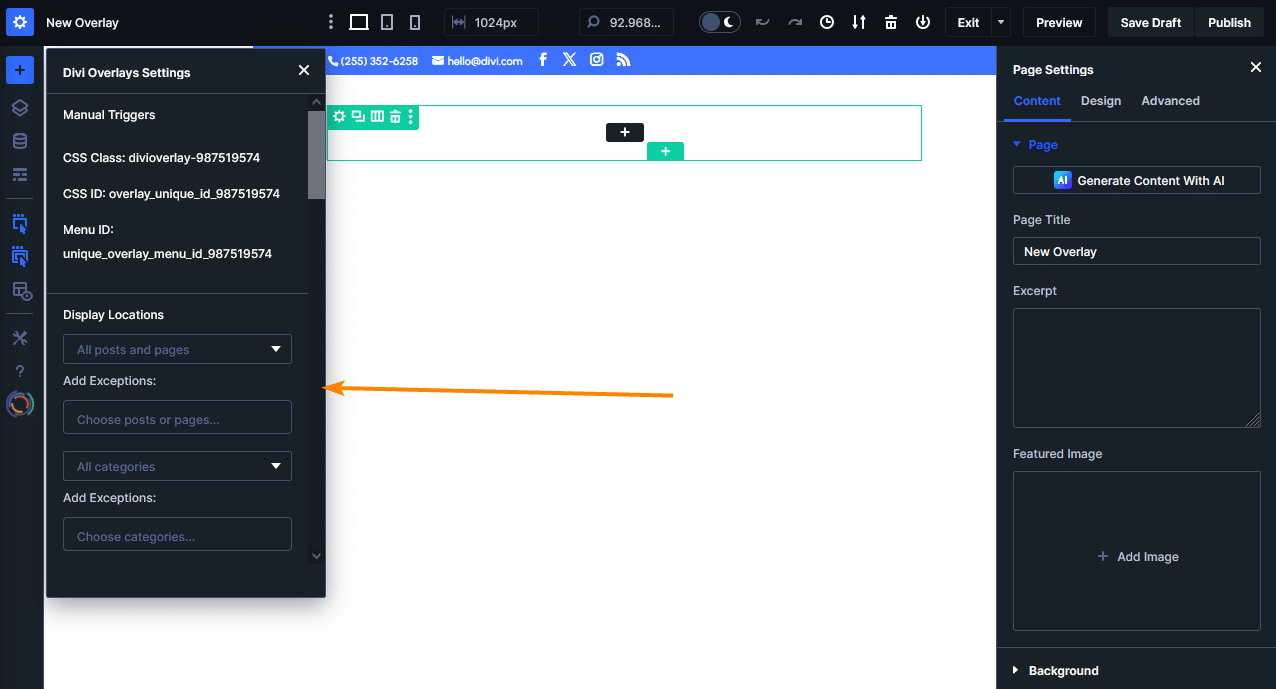Viewport: 1276px width, 689px height.
Task: Open section settings with the green gear icon
Action: pyautogui.click(x=340, y=116)
